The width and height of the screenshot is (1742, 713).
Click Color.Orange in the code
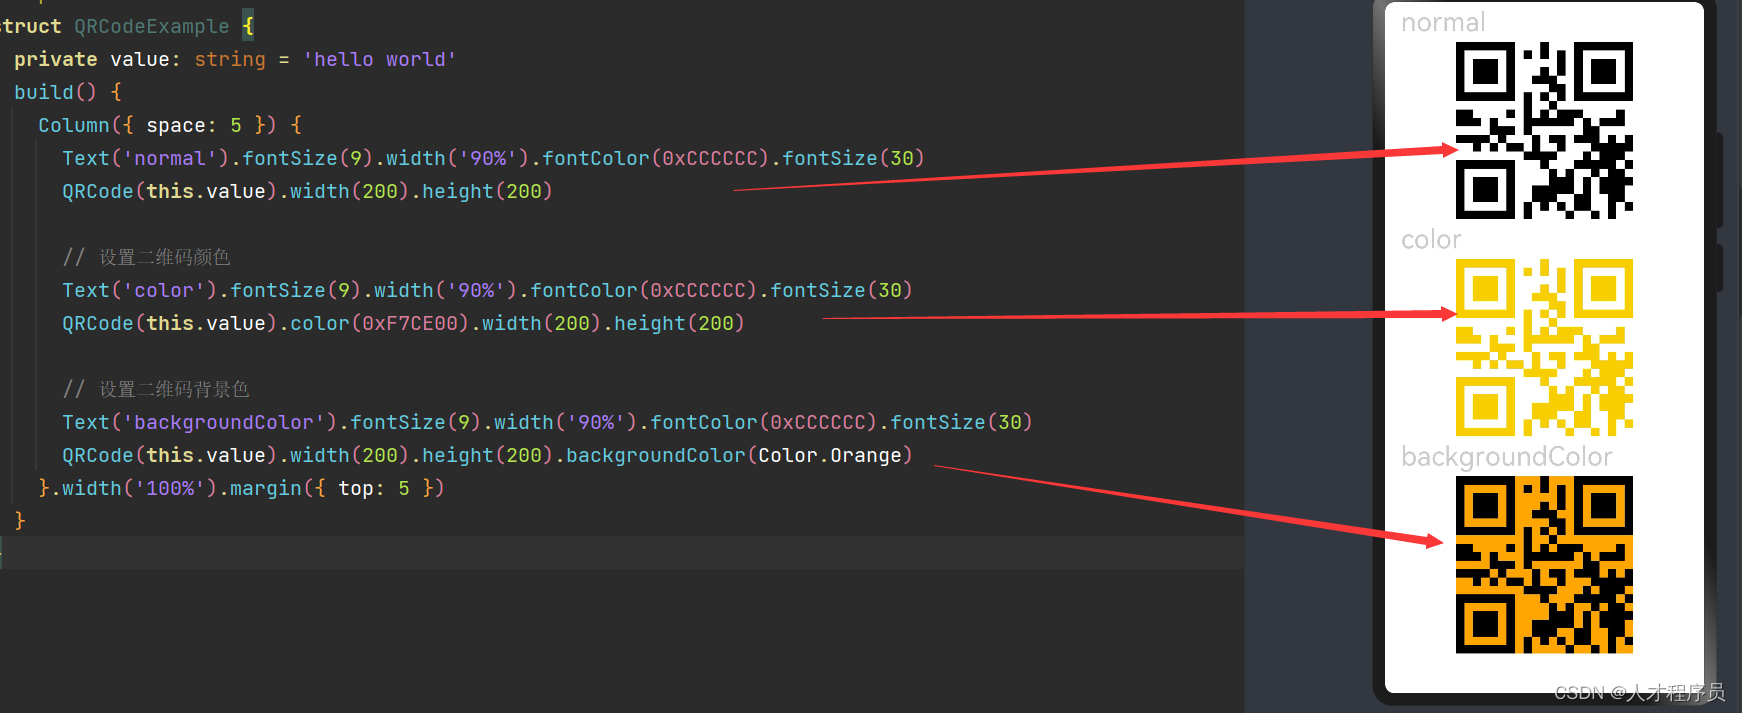[x=830, y=455]
